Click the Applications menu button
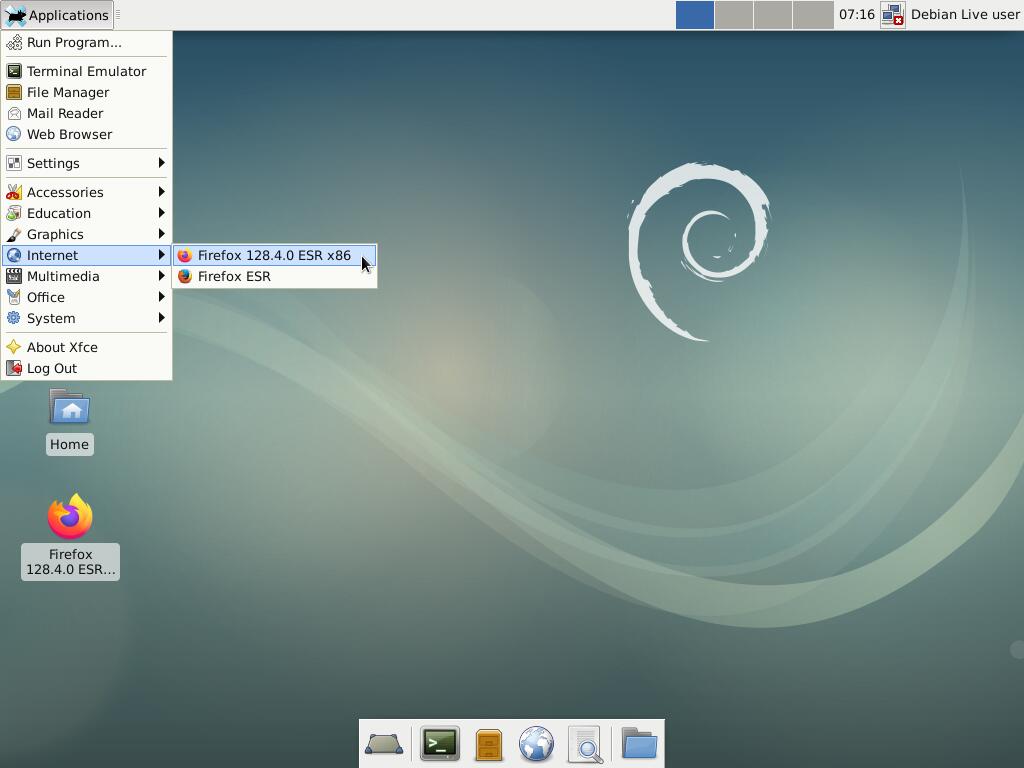 [57, 15]
